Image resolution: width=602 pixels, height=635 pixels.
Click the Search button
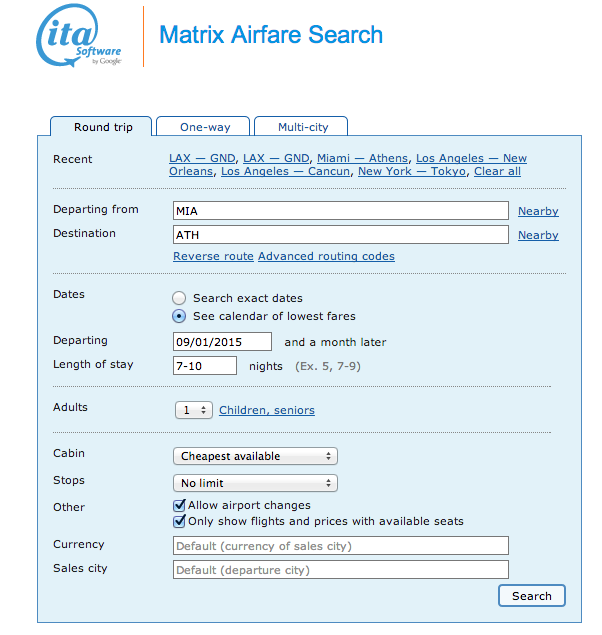[532, 596]
